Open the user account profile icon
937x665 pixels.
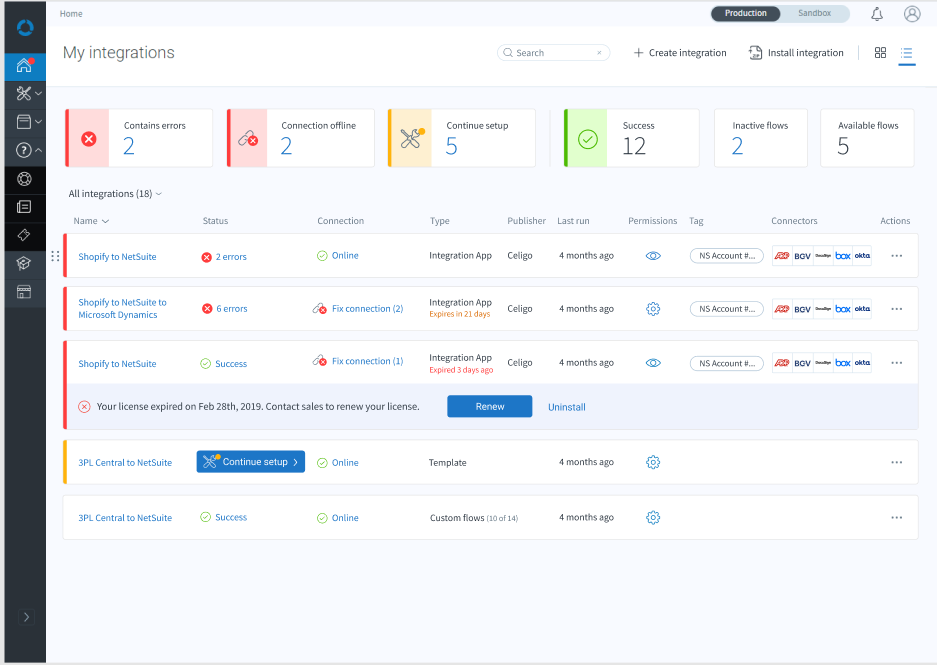click(x=912, y=14)
